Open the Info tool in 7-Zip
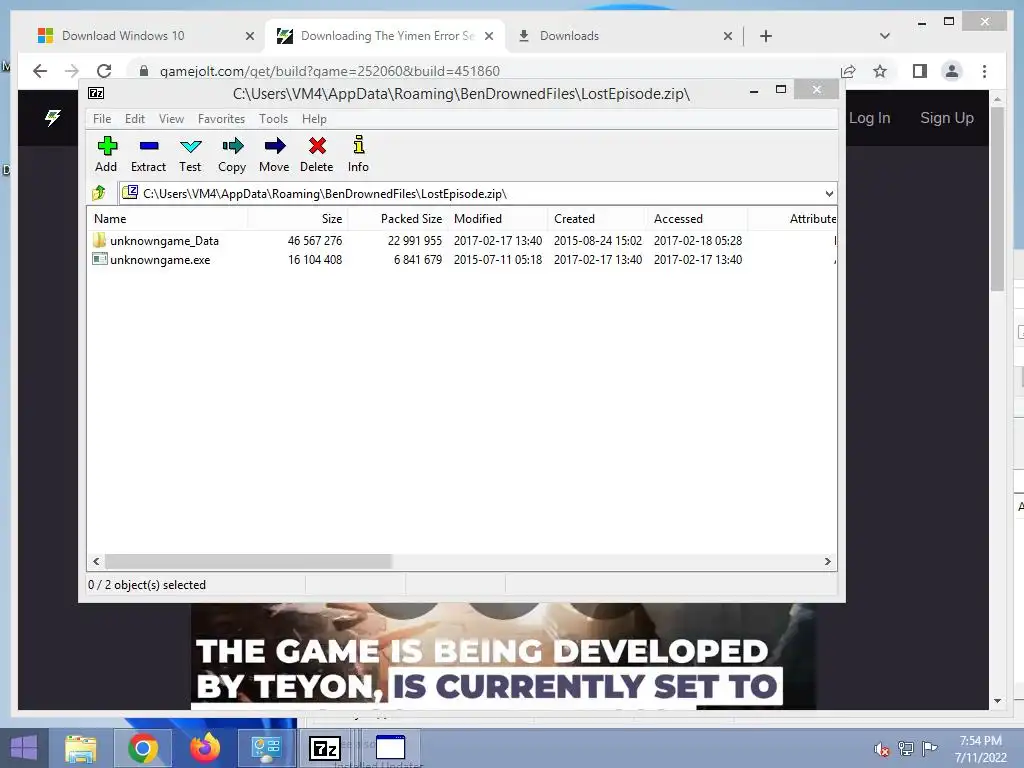 click(x=358, y=154)
